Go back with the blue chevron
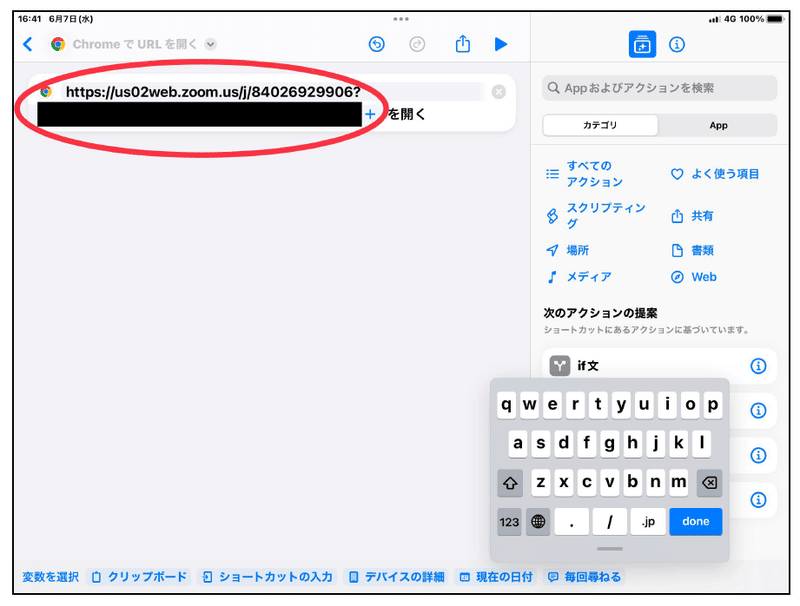Screen dimensions: 800x606 tap(28, 44)
